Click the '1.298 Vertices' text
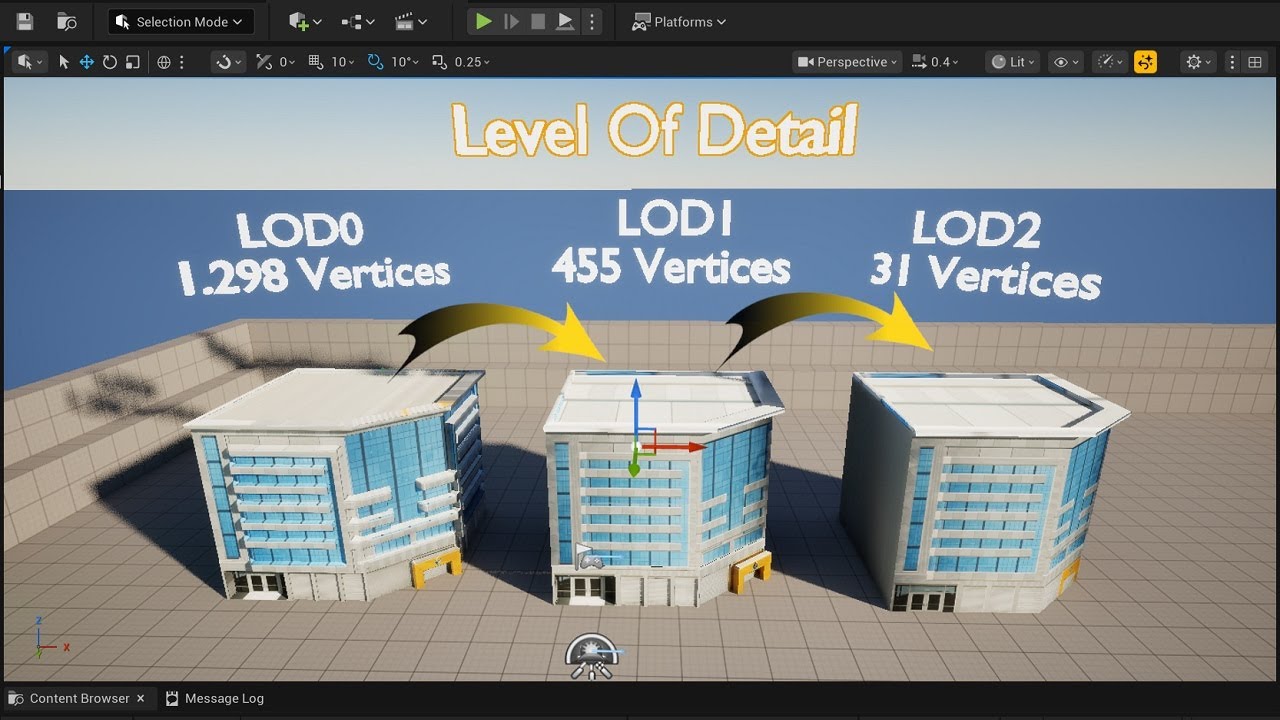 point(313,275)
